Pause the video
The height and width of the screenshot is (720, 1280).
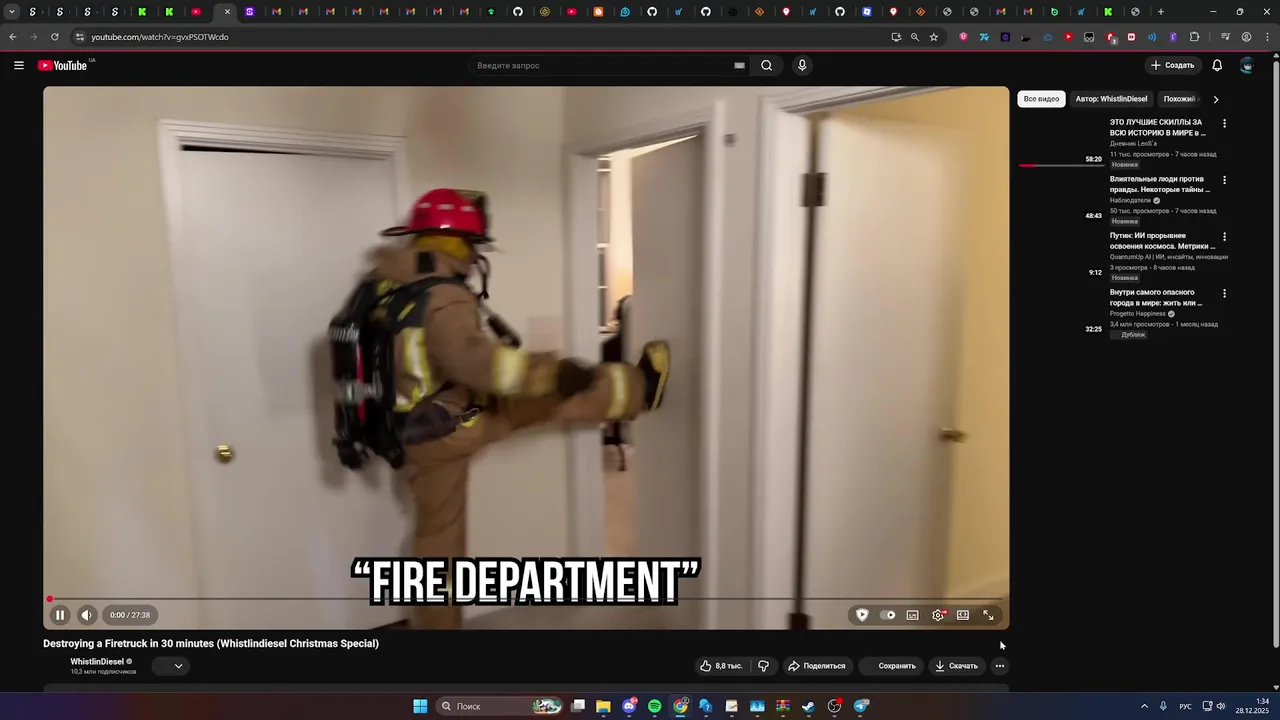coord(60,615)
